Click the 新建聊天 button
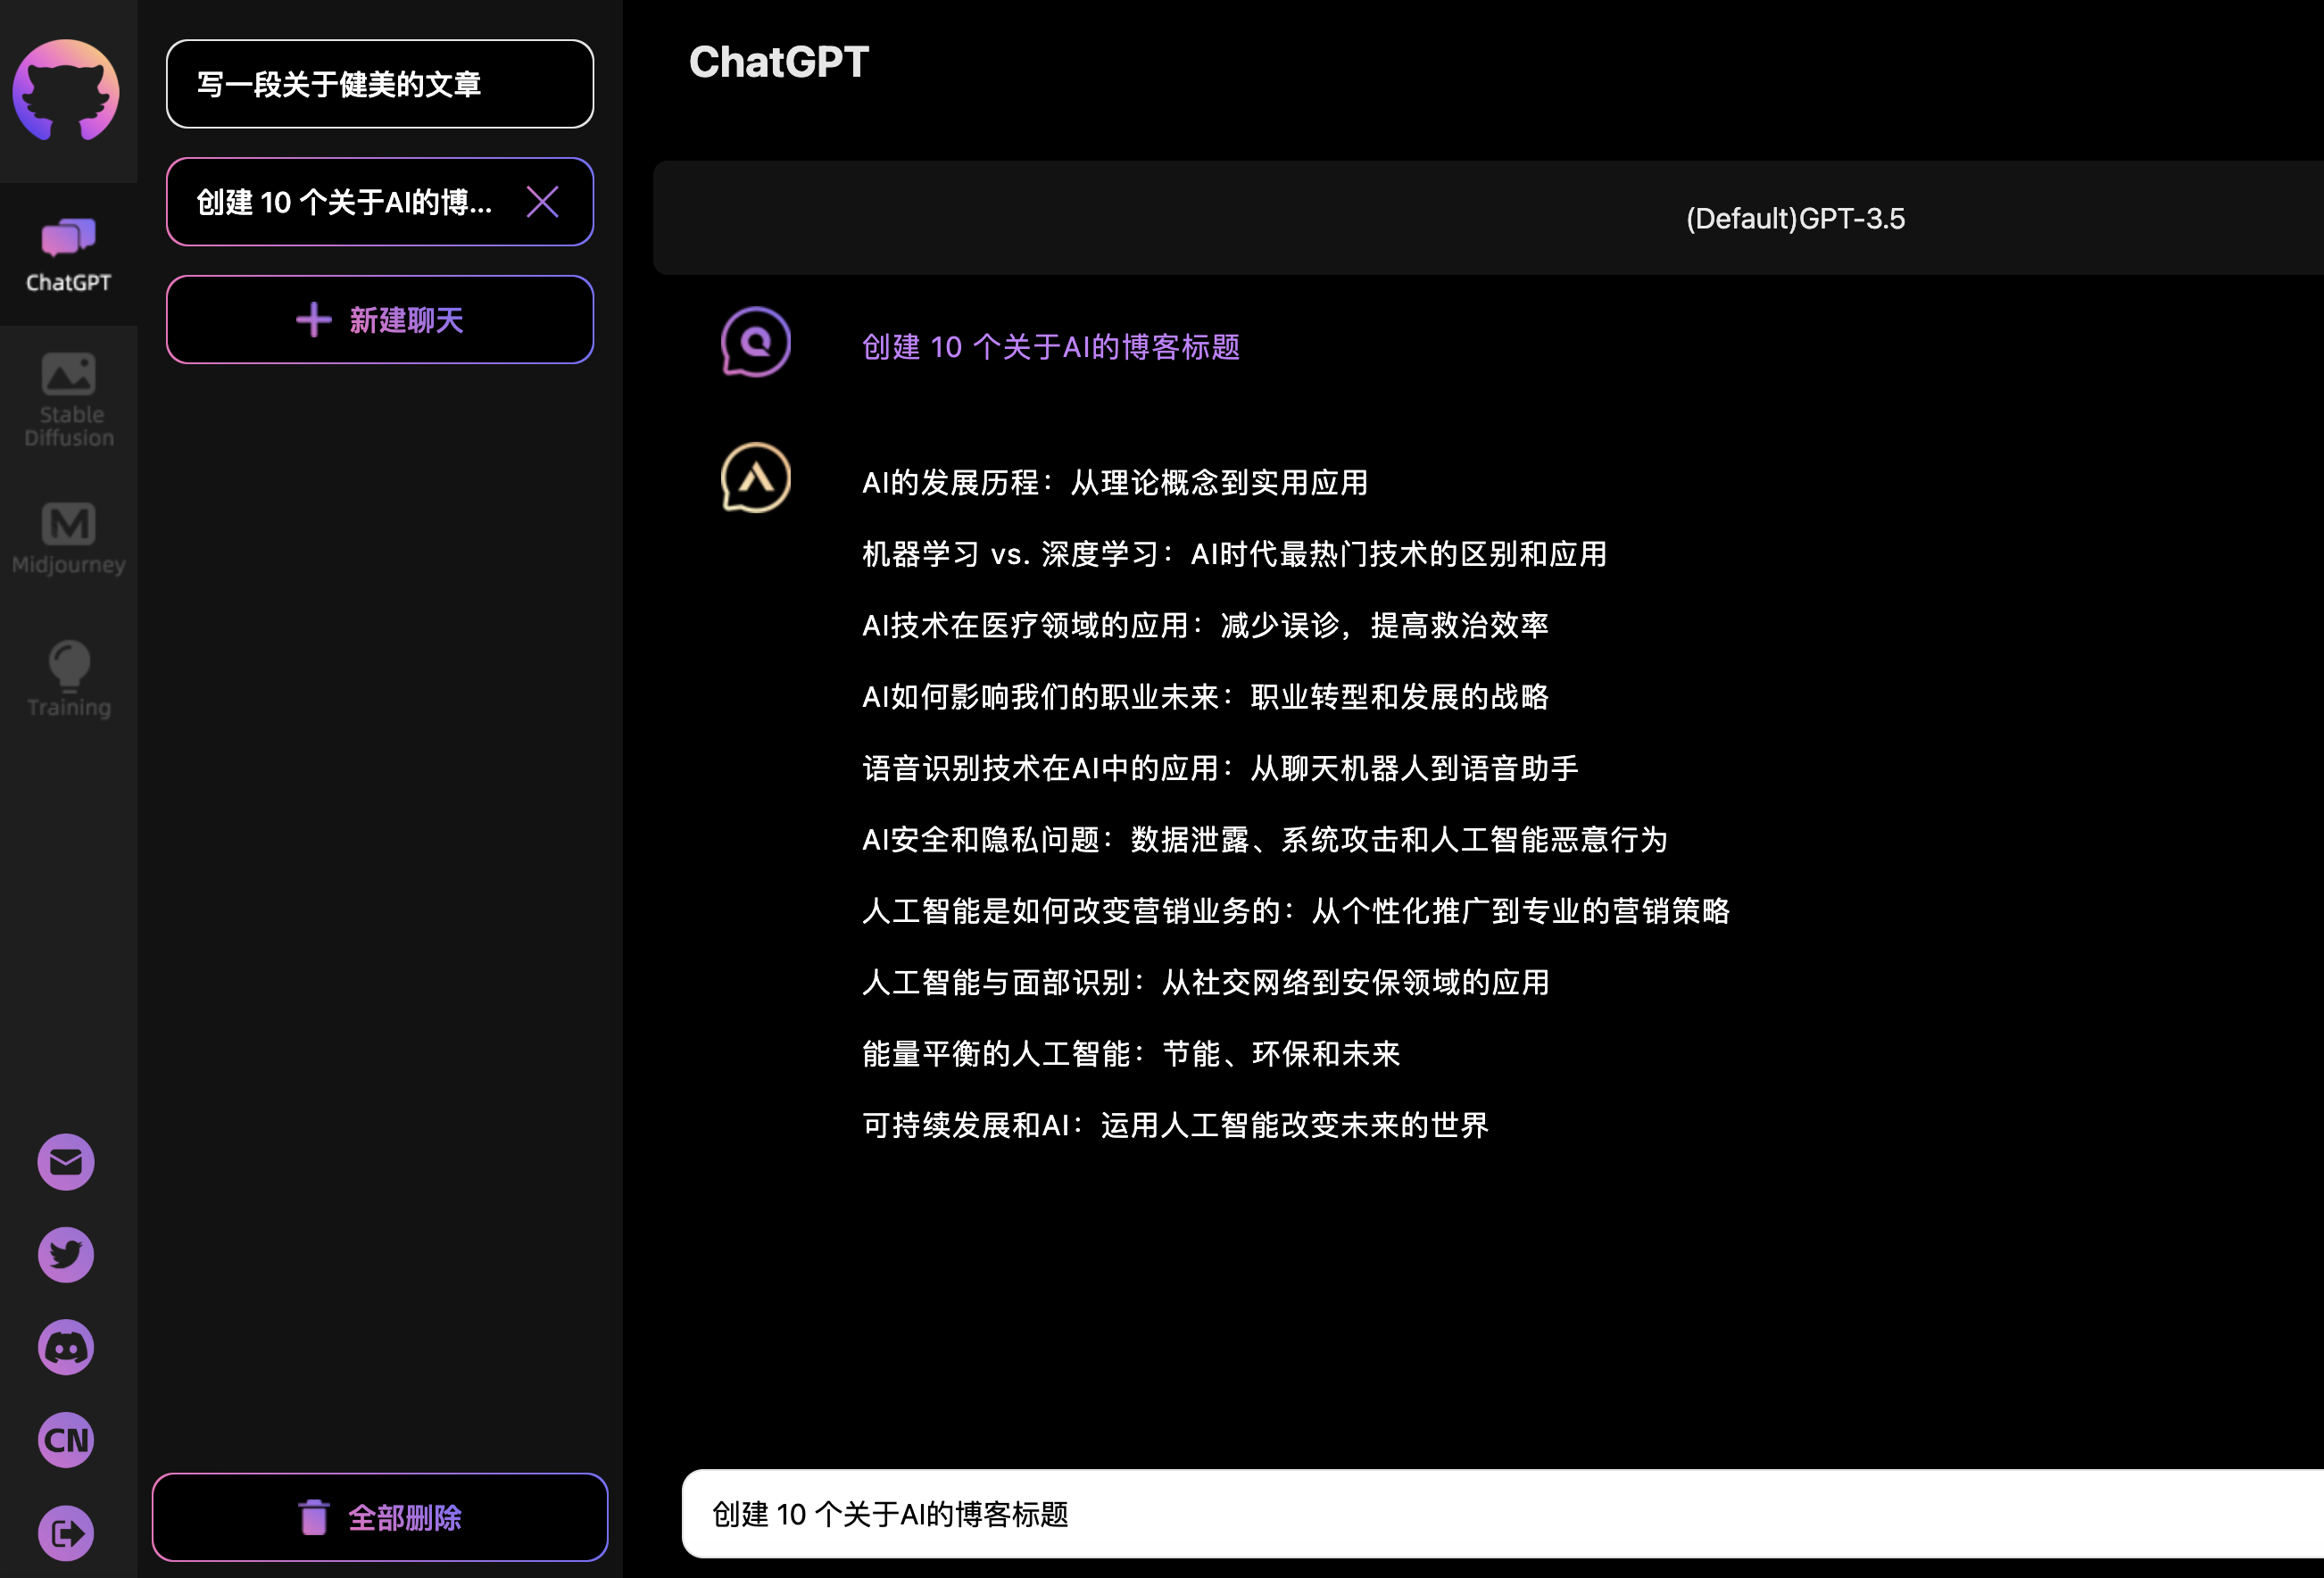The height and width of the screenshot is (1578, 2324). click(379, 320)
